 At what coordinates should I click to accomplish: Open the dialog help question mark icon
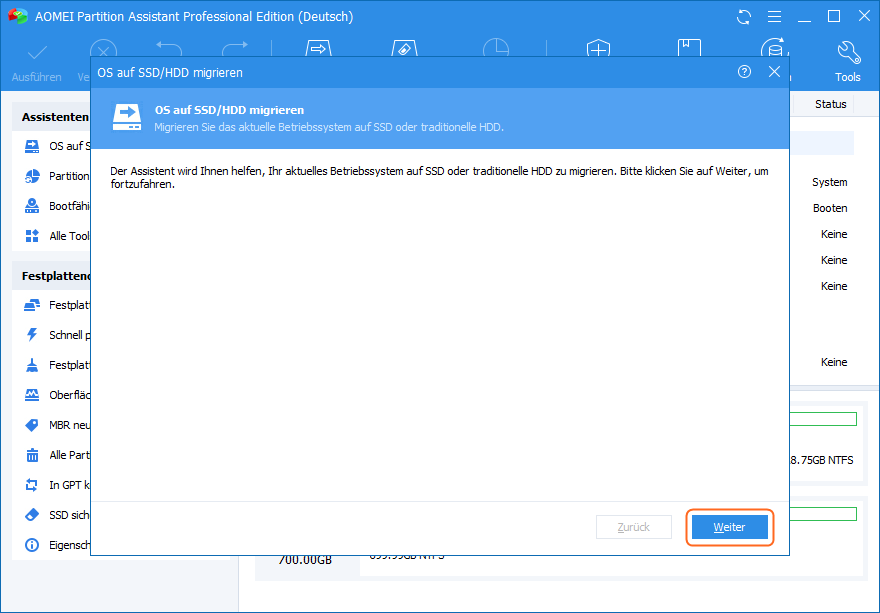[x=744, y=72]
